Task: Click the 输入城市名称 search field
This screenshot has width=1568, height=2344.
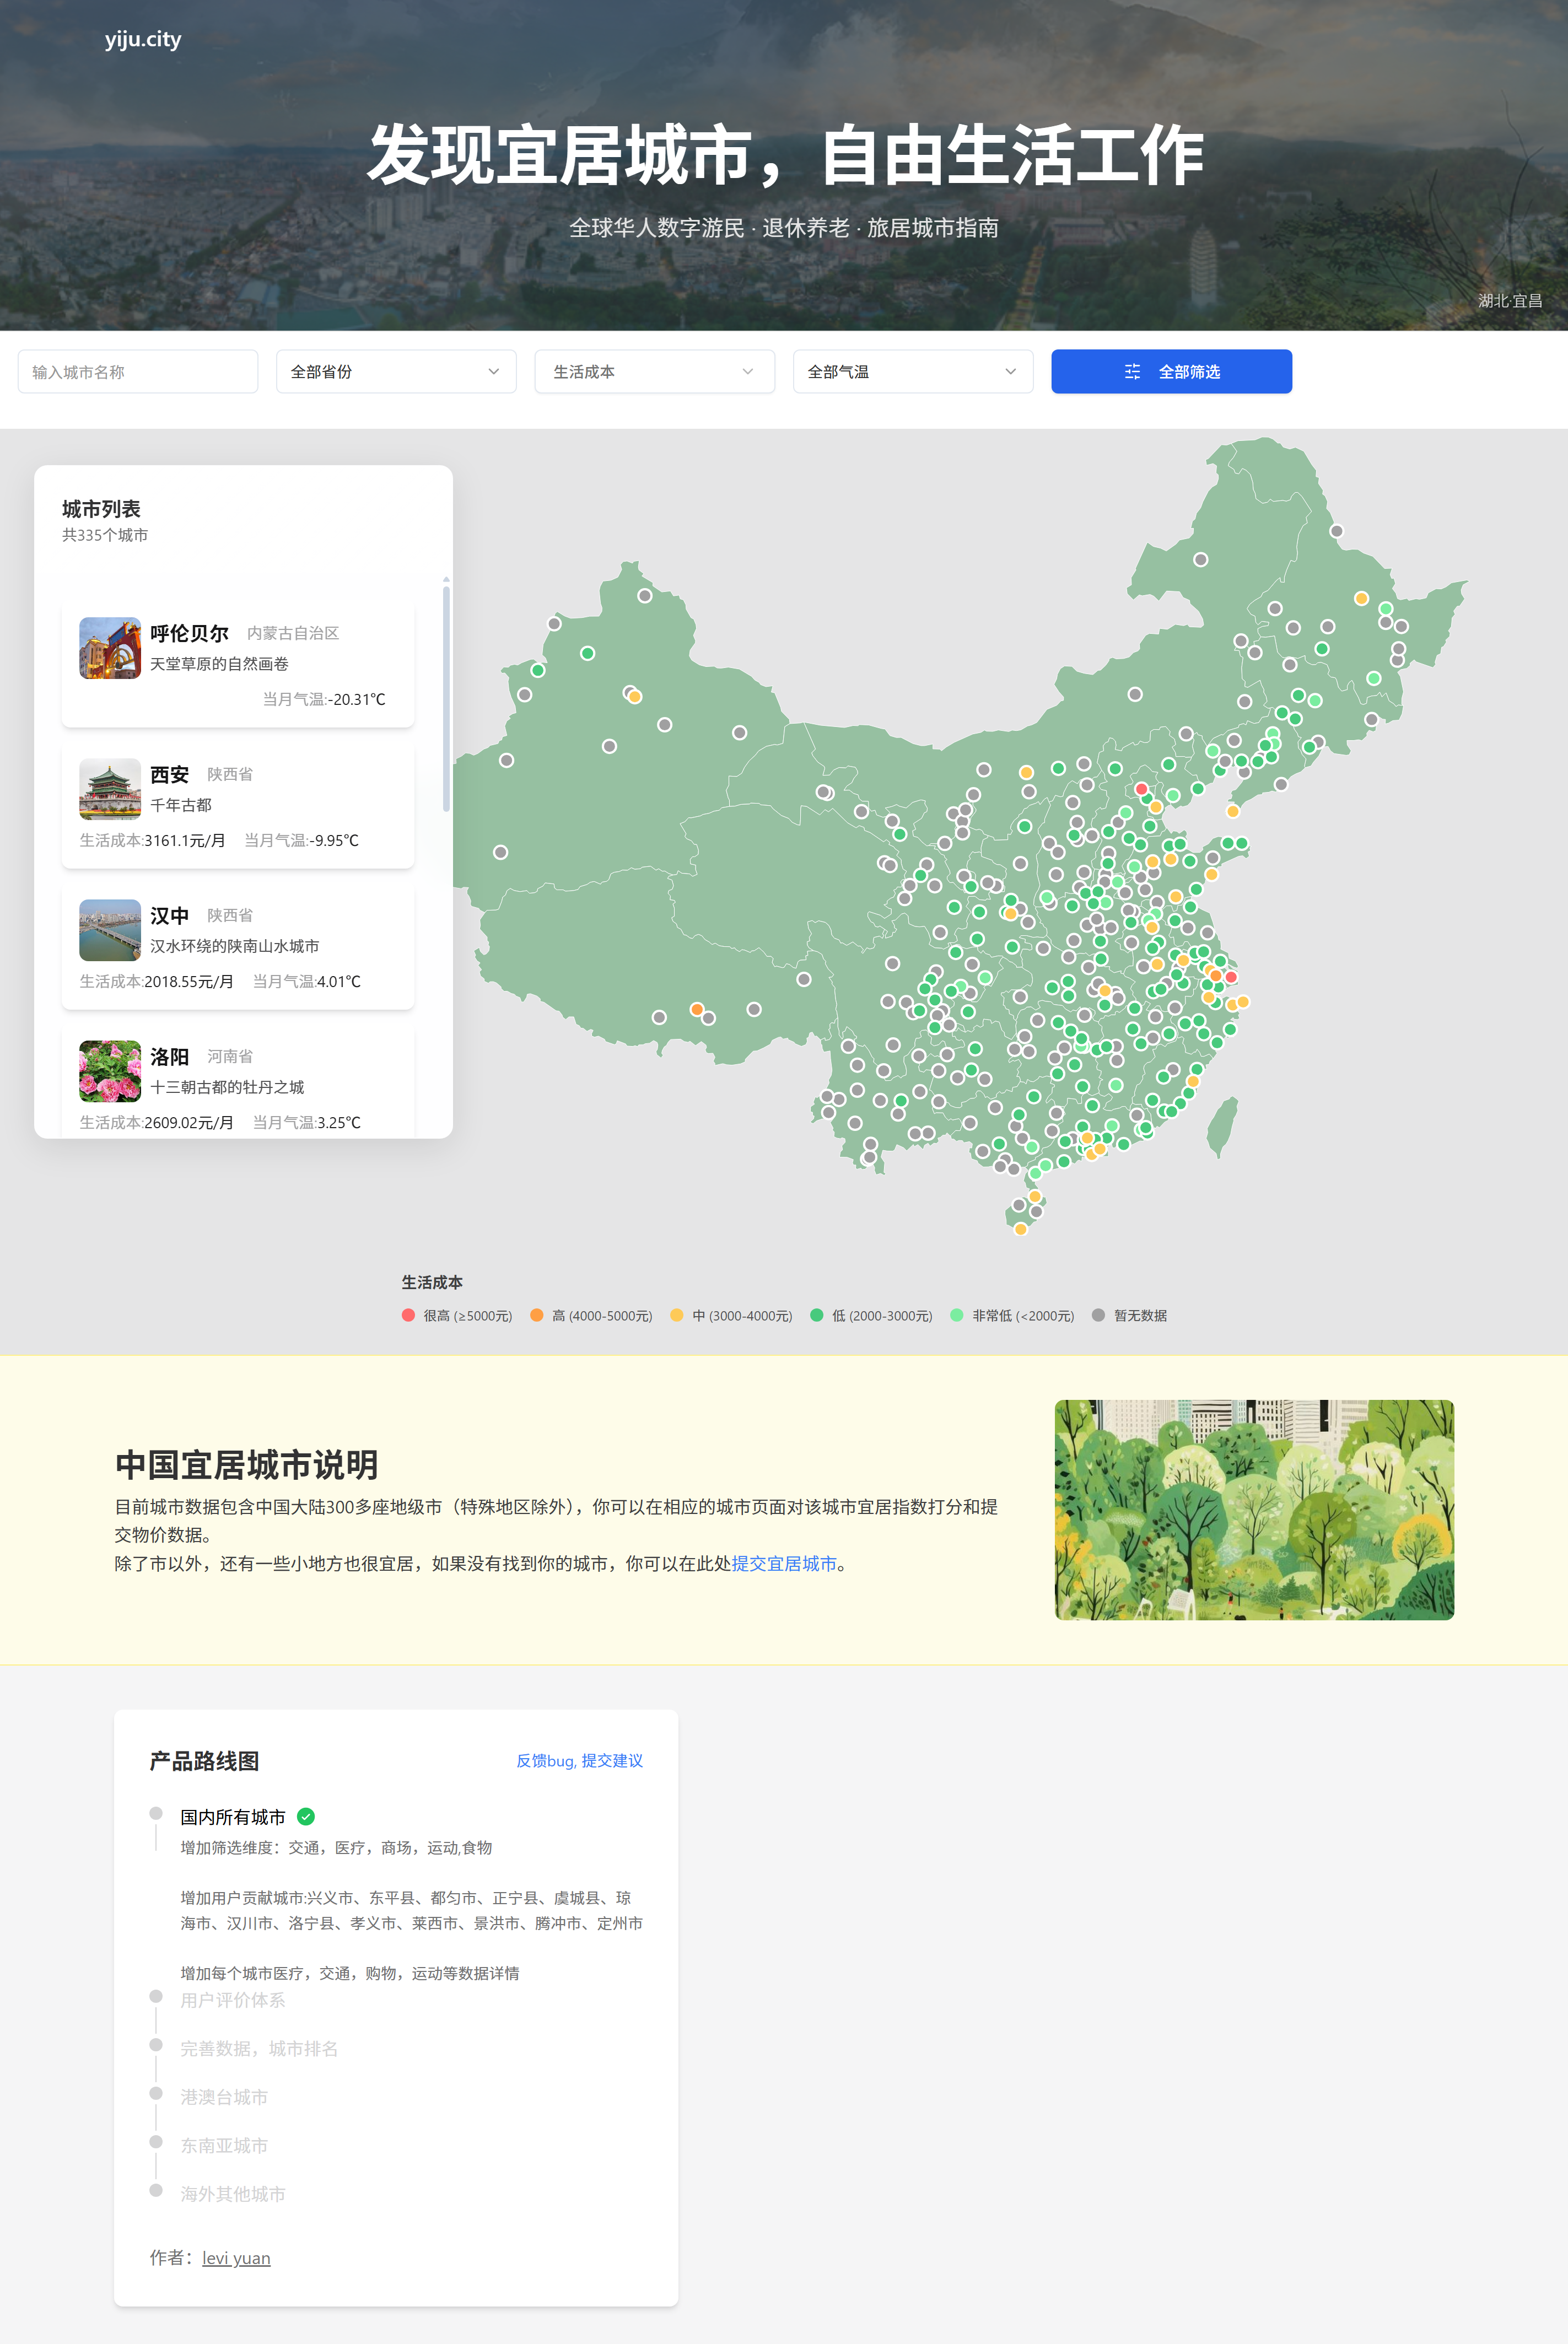Action: 138,371
